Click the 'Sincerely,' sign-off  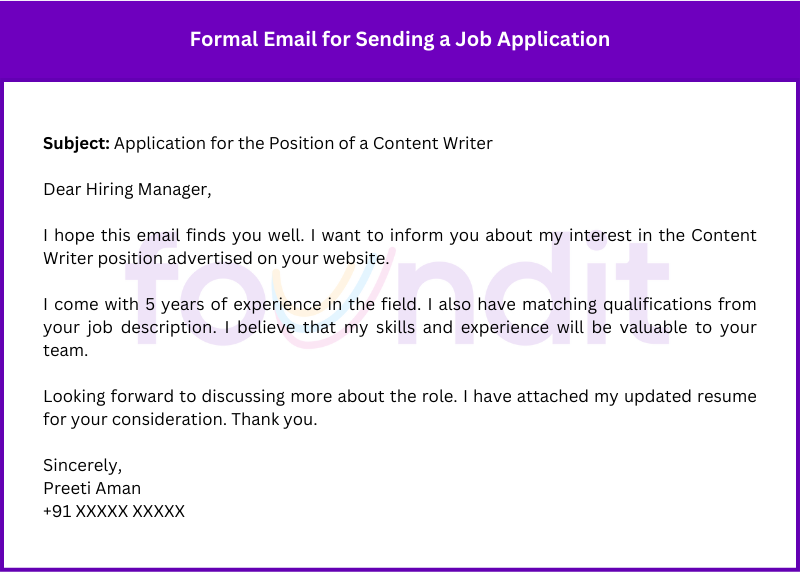tap(82, 465)
